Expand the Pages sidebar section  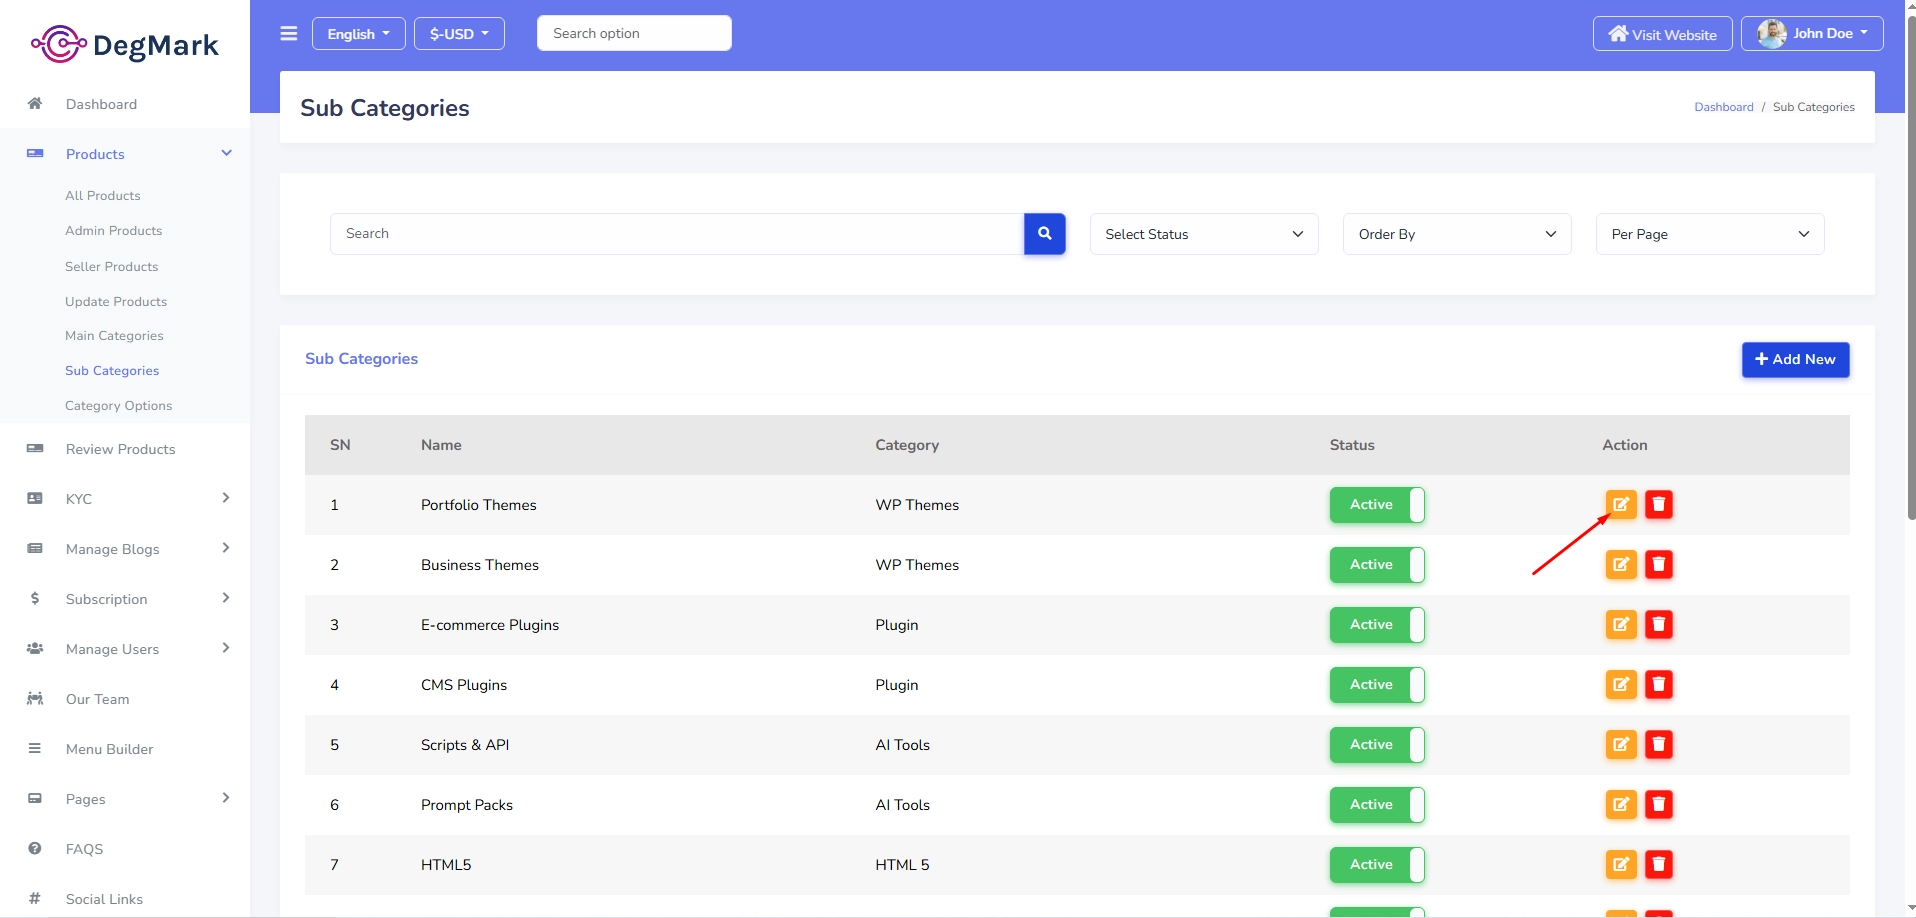coord(125,798)
